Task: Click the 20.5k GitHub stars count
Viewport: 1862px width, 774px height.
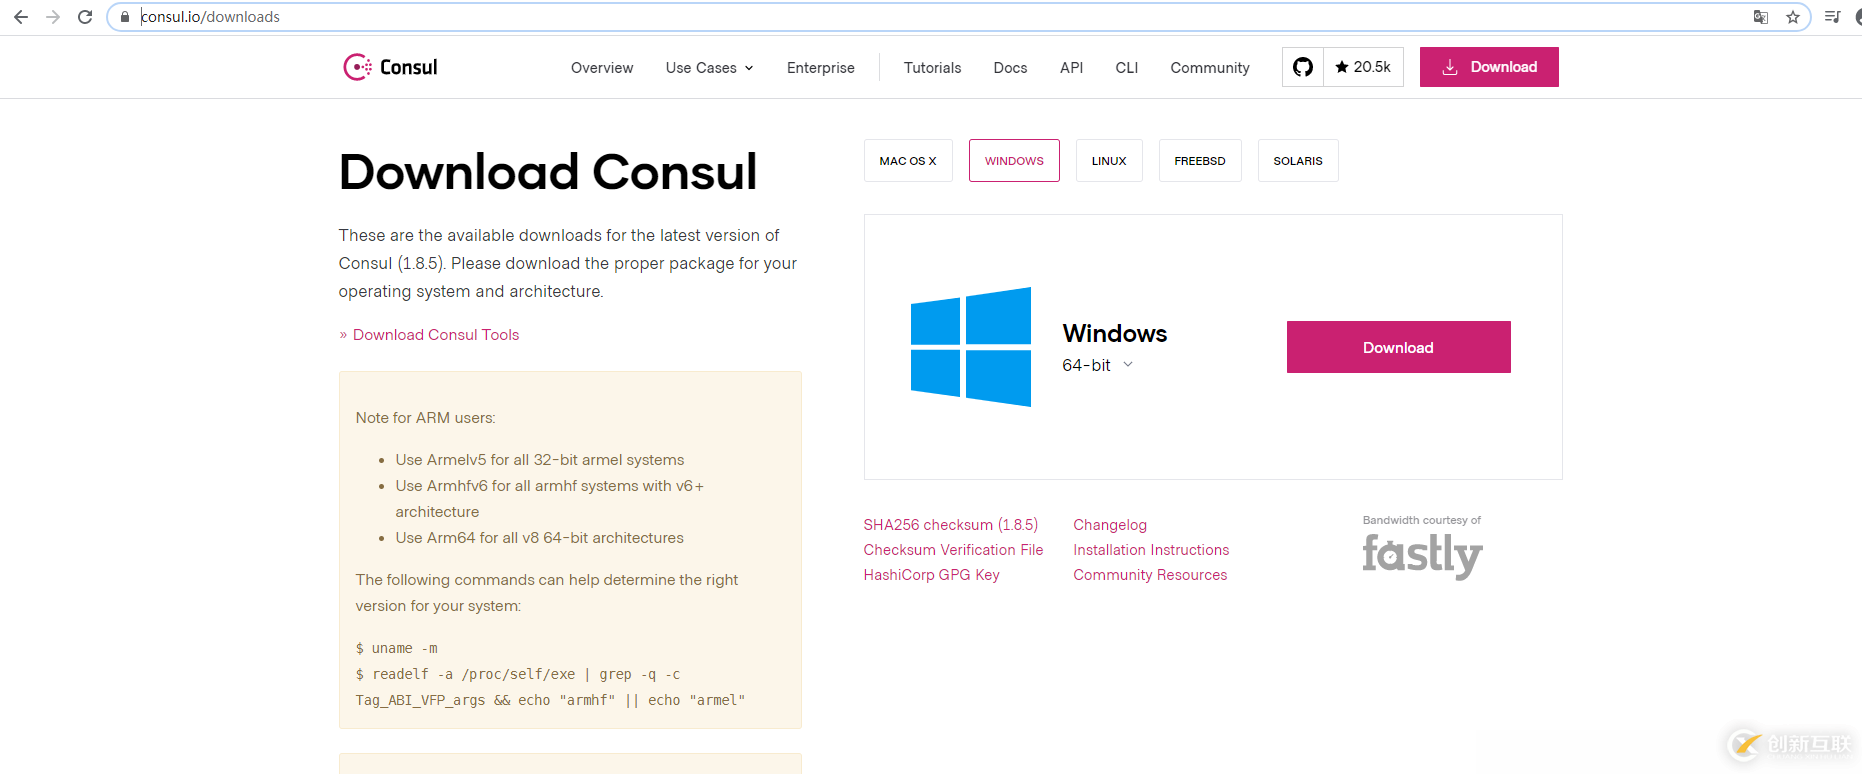Action: click(1363, 67)
